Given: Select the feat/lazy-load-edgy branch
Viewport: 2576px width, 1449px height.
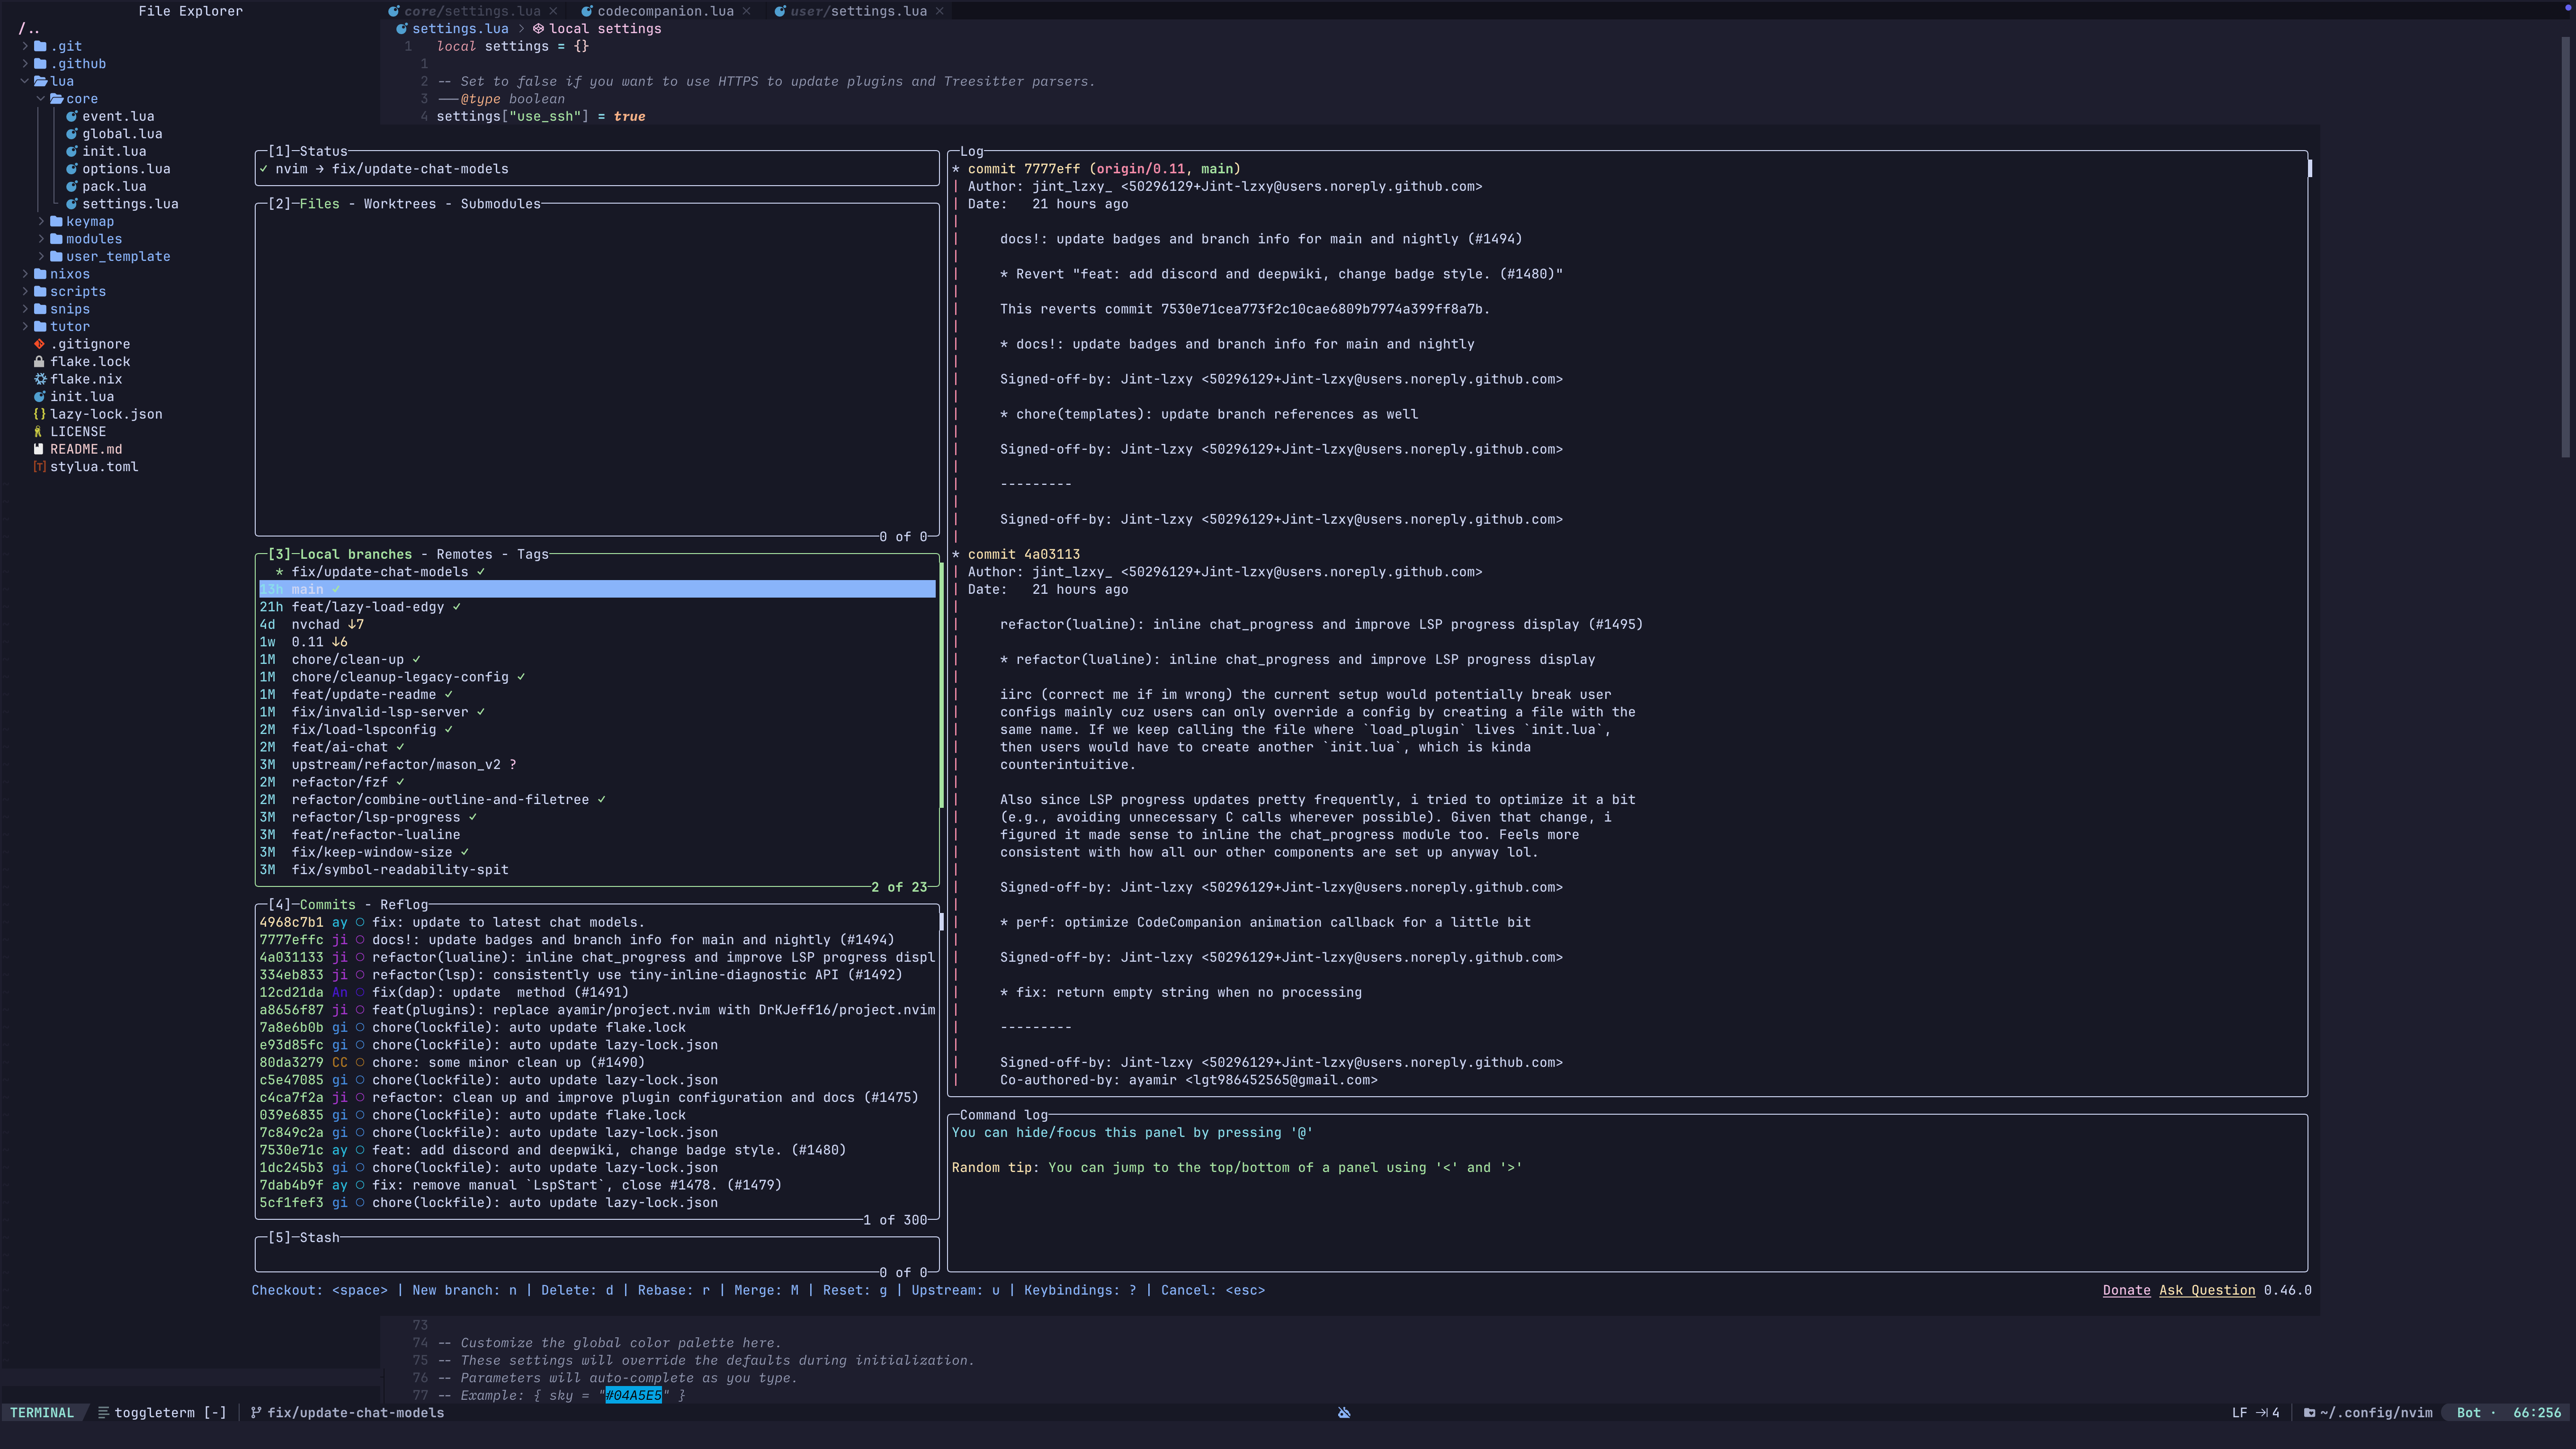Looking at the screenshot, I should tap(367, 607).
